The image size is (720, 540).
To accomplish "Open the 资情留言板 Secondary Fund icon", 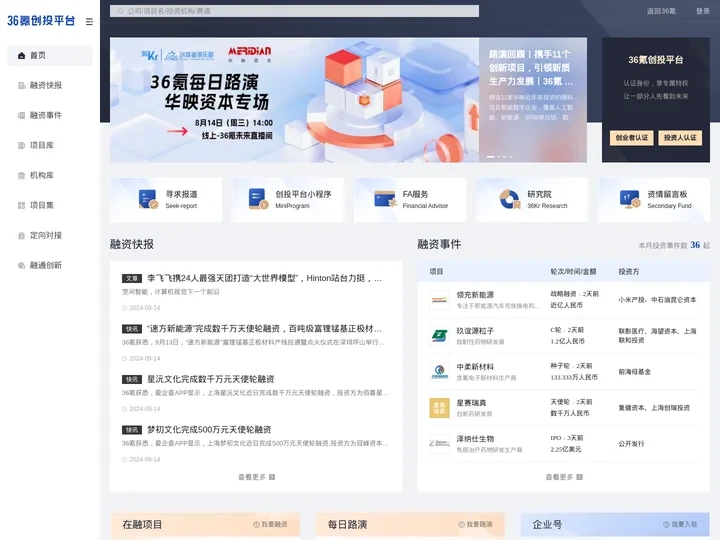I will pos(630,200).
